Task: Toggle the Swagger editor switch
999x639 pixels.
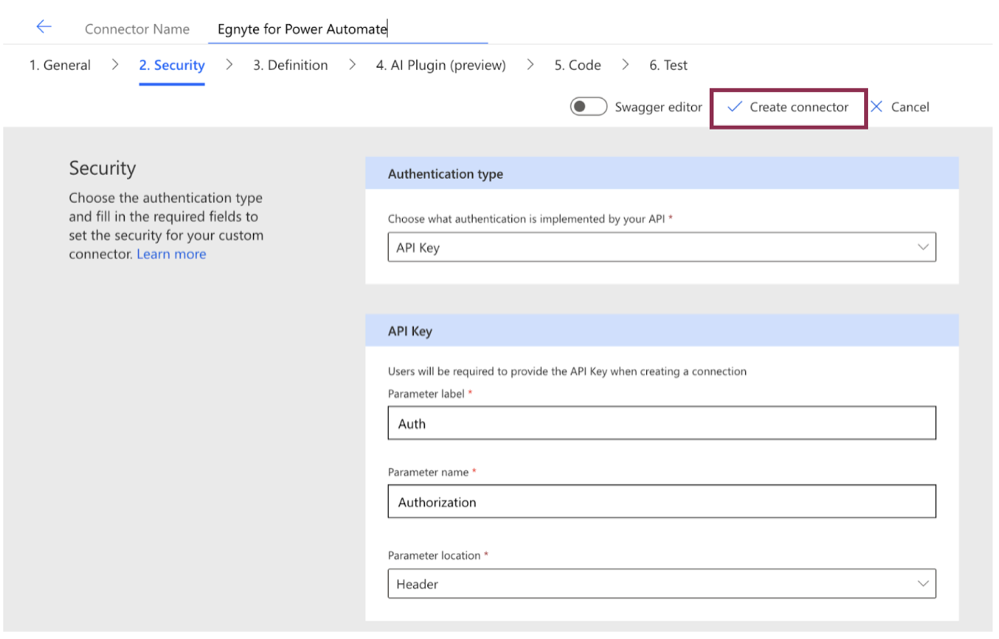Action: 588,106
